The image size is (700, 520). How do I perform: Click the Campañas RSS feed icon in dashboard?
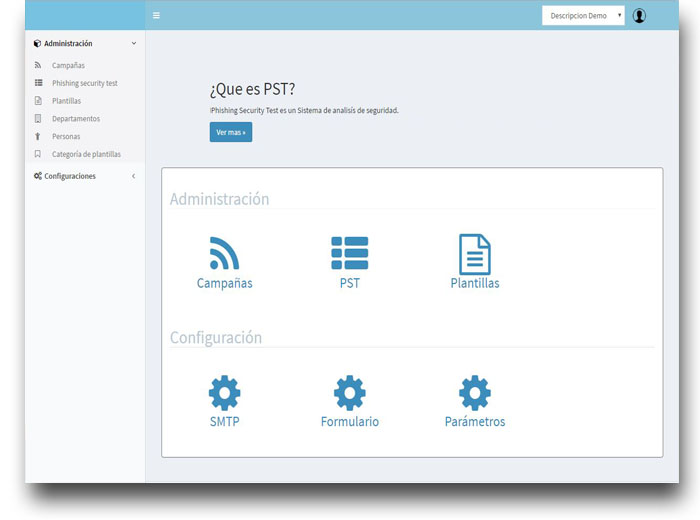click(224, 253)
